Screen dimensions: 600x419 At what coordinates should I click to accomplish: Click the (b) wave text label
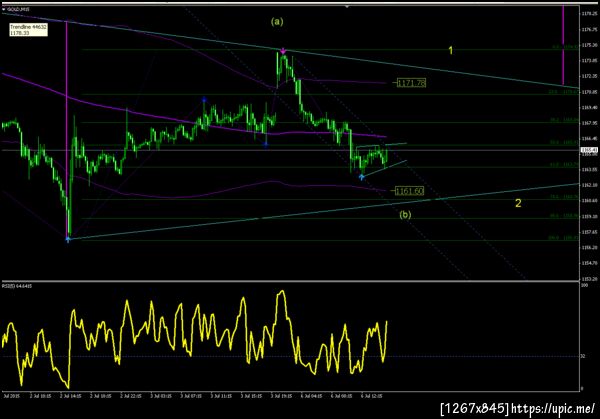point(405,214)
